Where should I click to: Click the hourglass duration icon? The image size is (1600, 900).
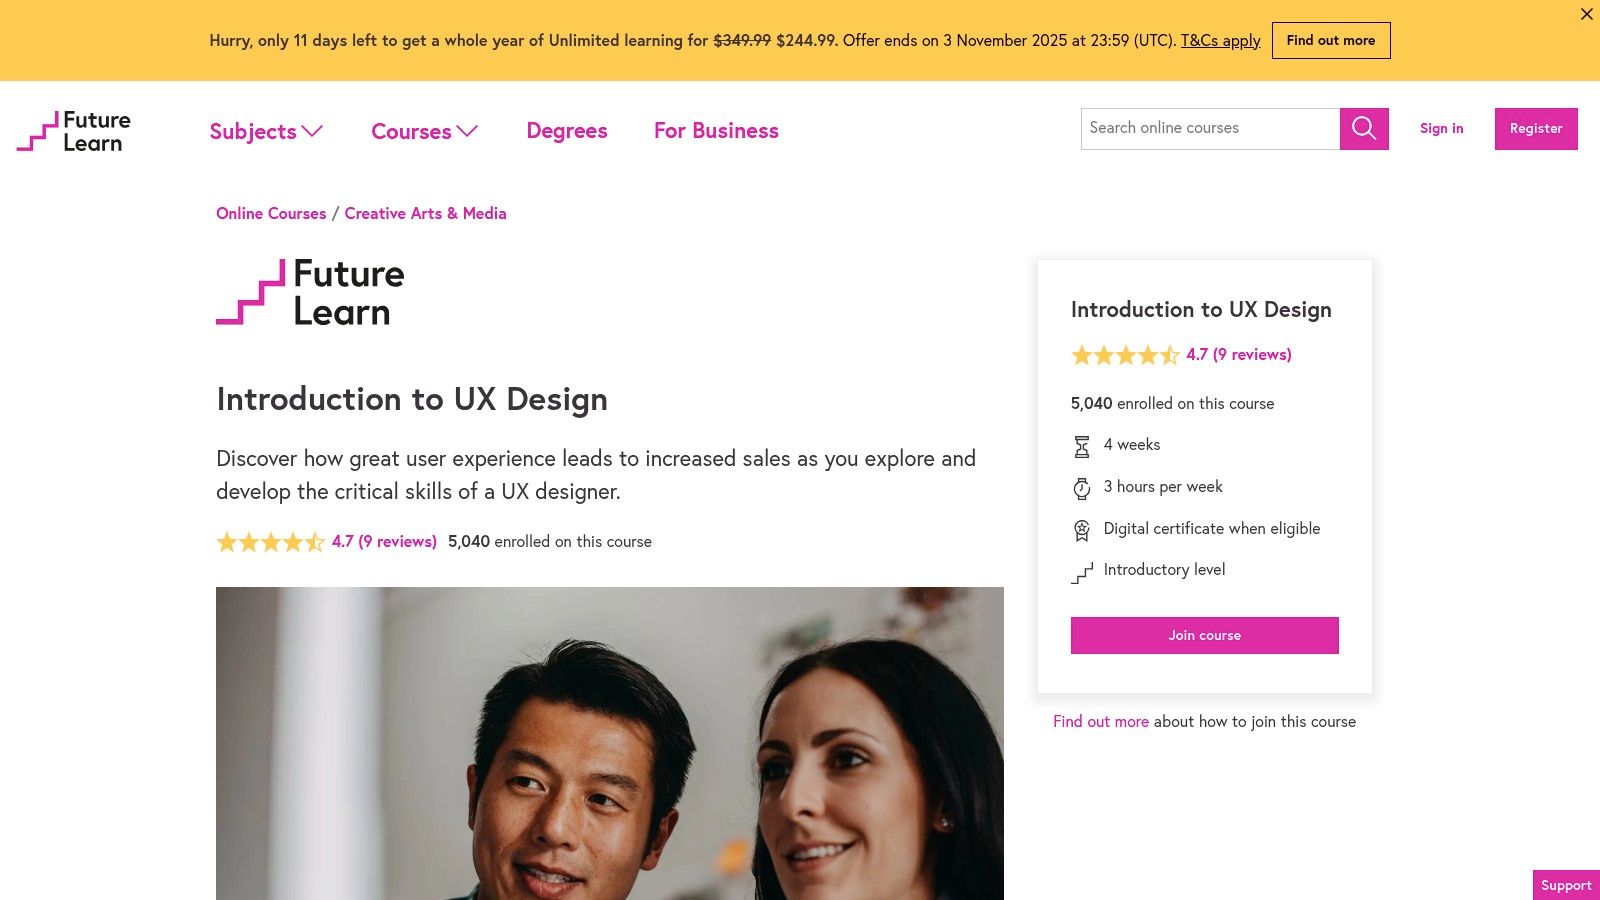click(1081, 446)
